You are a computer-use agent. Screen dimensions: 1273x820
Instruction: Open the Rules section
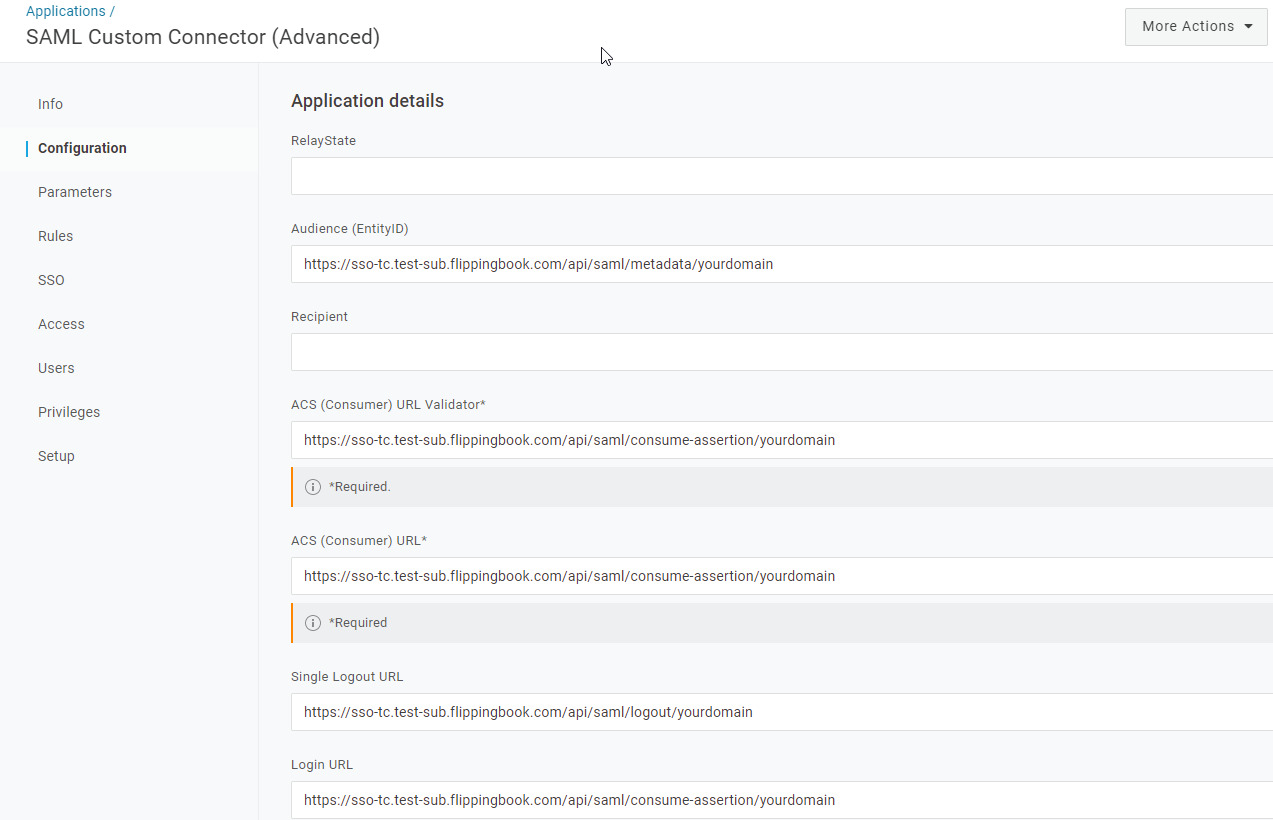click(x=56, y=236)
